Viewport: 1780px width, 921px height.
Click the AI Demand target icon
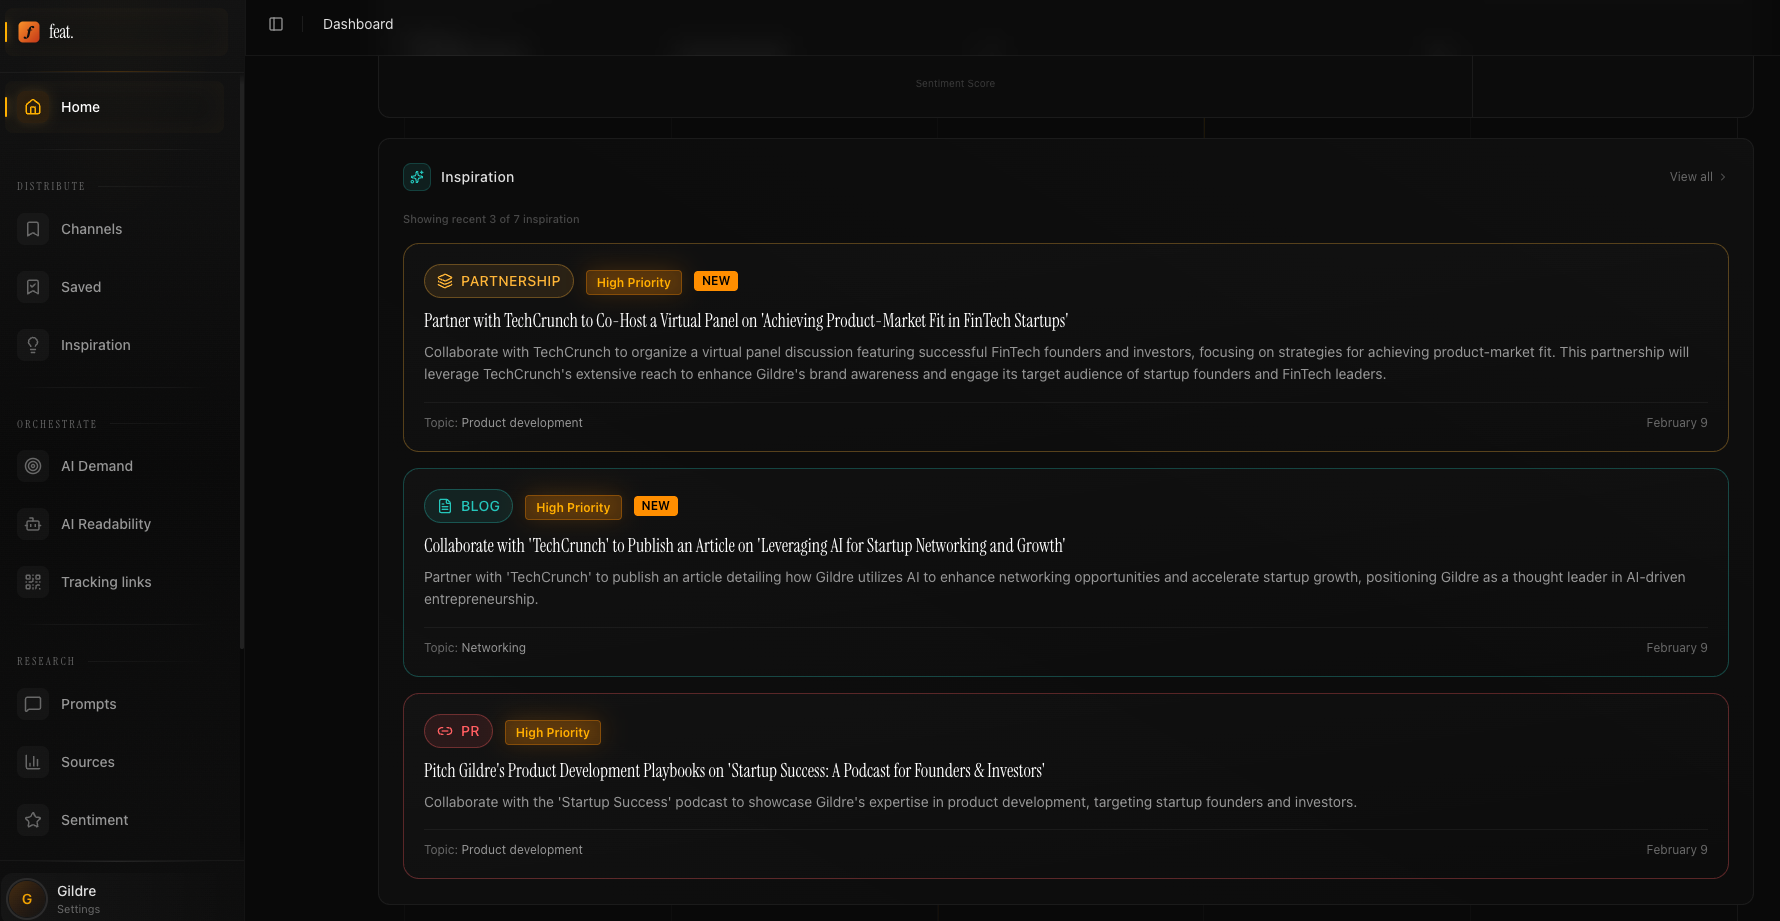[33, 466]
